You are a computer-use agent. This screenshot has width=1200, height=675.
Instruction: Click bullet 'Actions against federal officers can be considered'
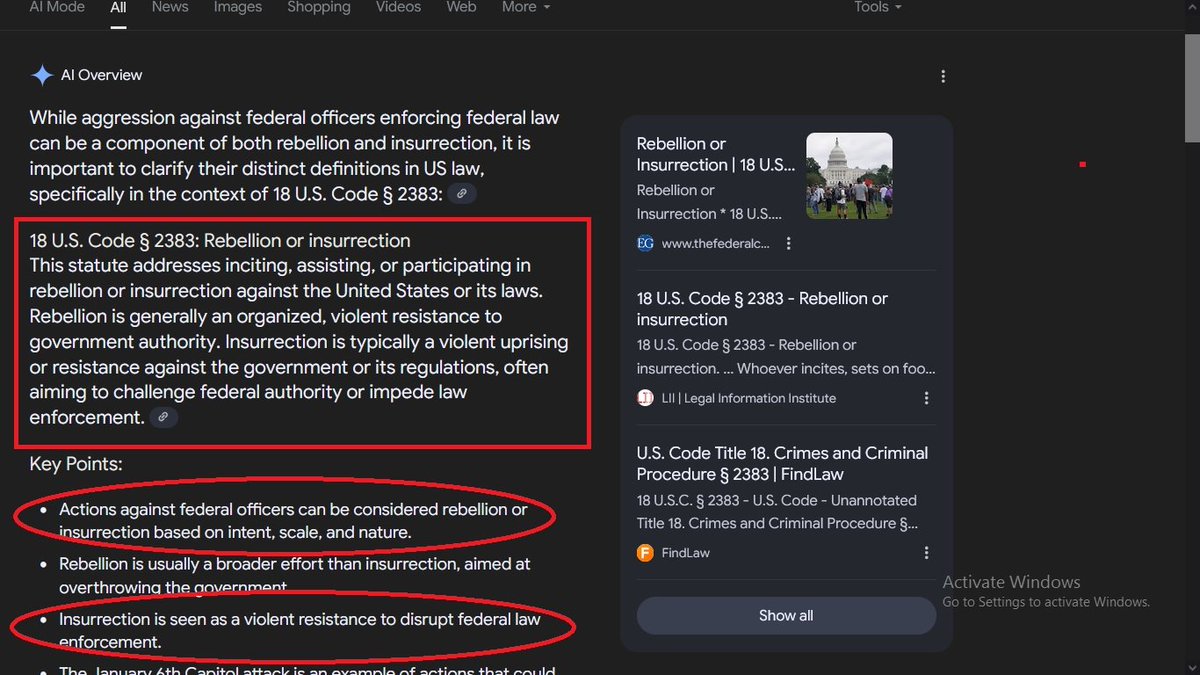coord(293,521)
